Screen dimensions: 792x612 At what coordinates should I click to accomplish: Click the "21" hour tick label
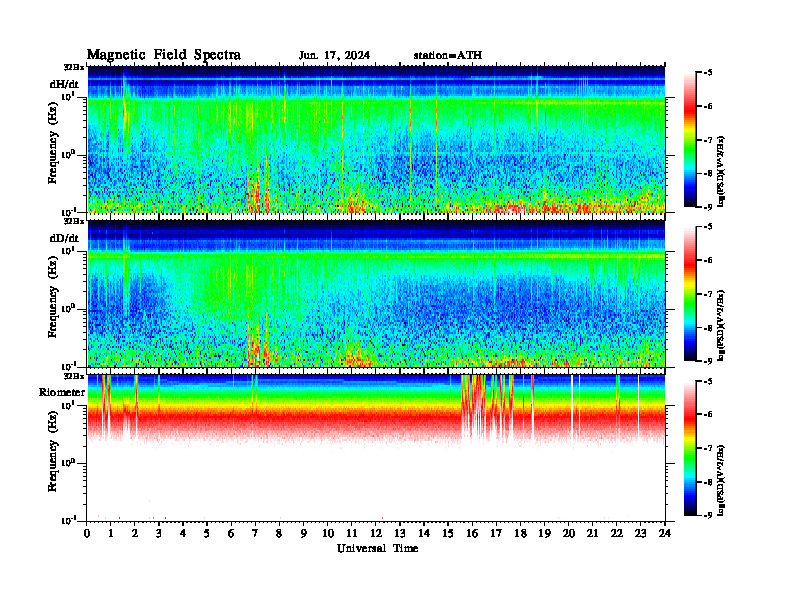[592, 534]
